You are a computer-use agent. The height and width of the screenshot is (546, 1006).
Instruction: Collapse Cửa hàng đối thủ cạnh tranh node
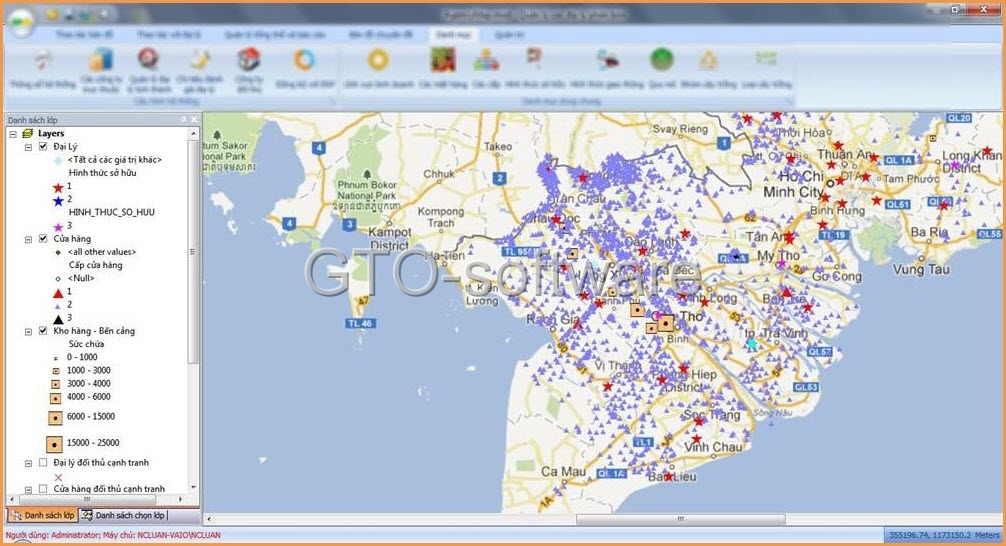pyautogui.click(x=28, y=489)
